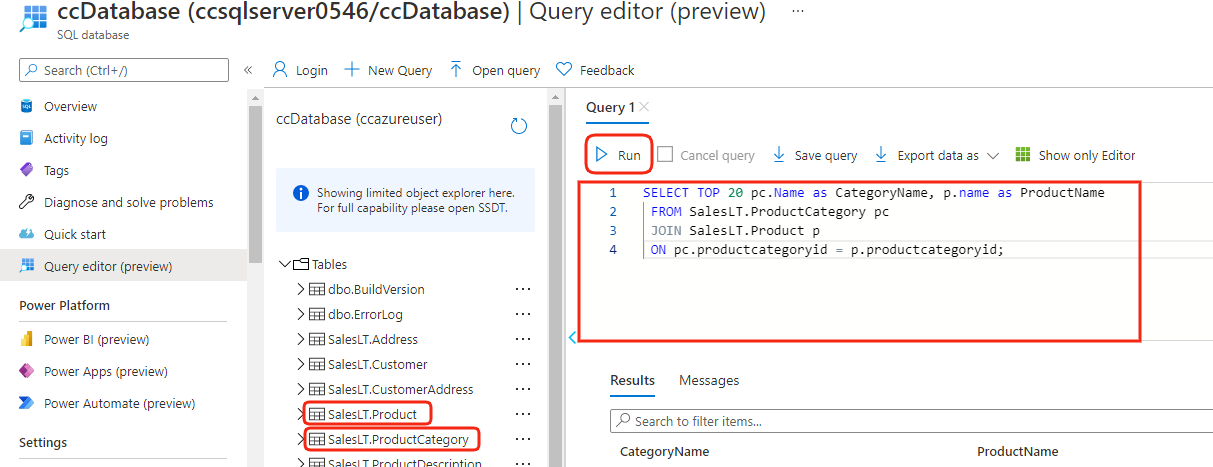Screen dimensions: 1213x467
Task: Click the Activity log icon
Action: click(x=27, y=138)
